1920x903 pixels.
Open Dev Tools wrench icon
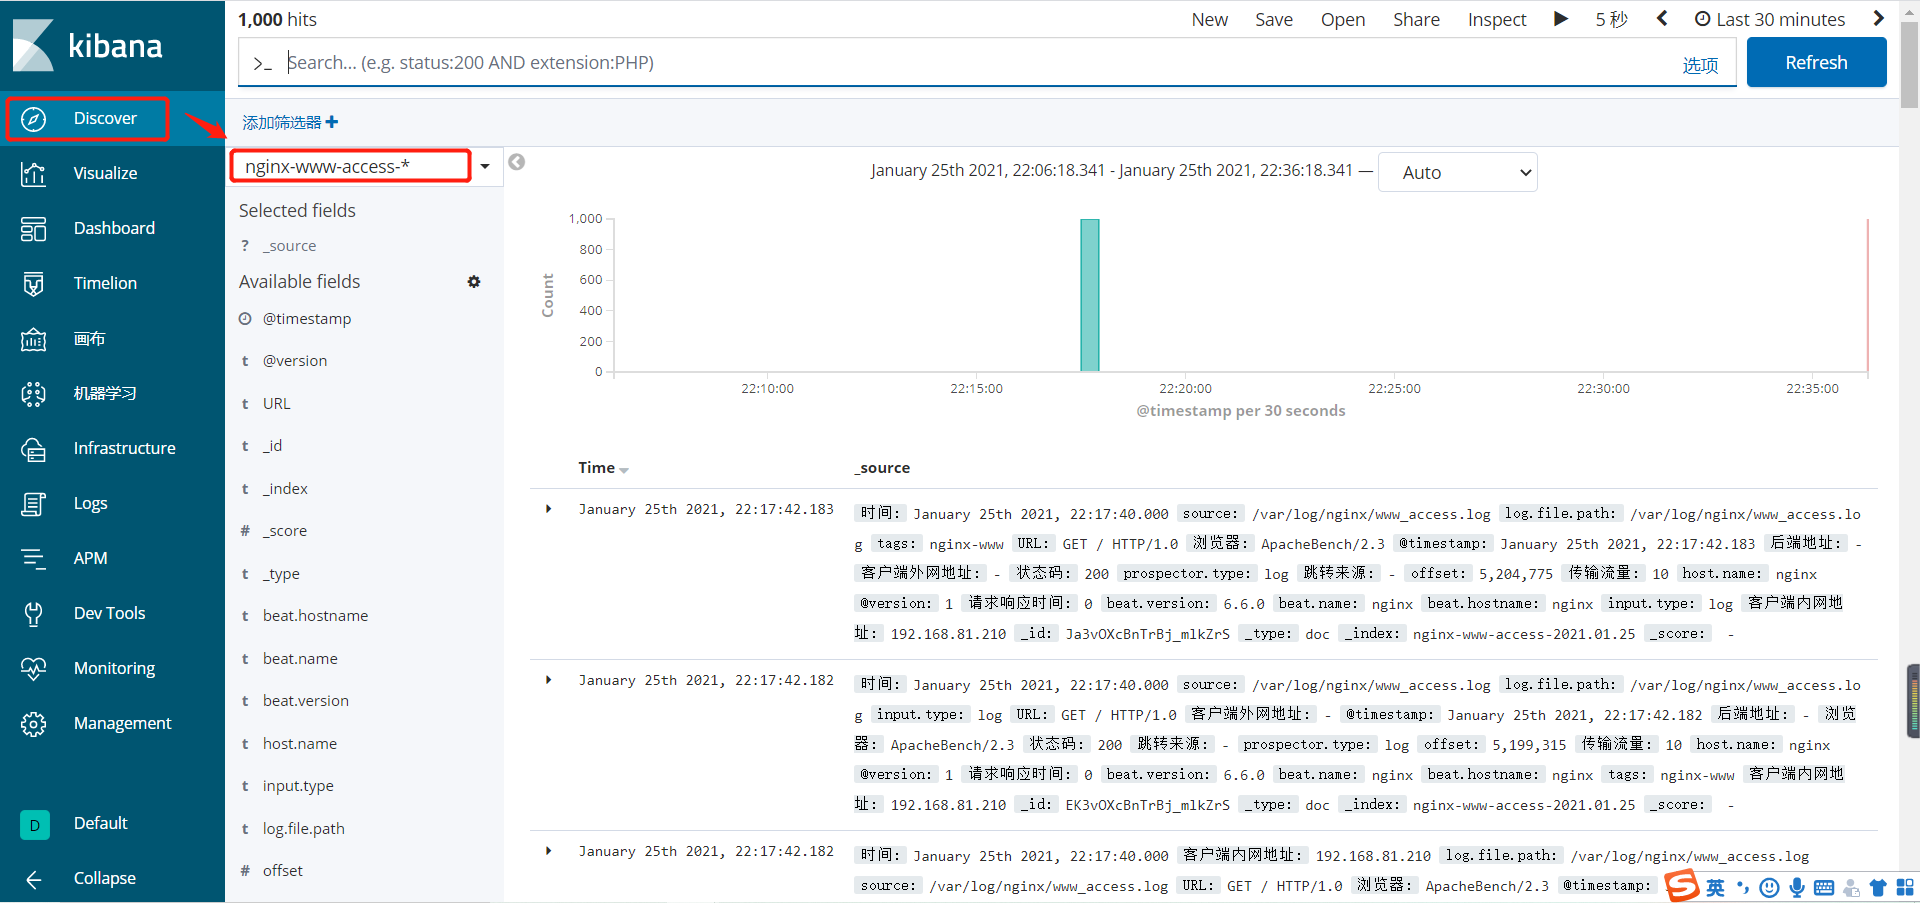click(33, 614)
